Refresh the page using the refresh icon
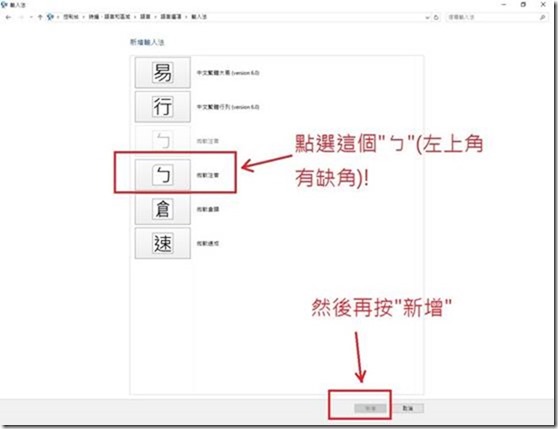 436,17
